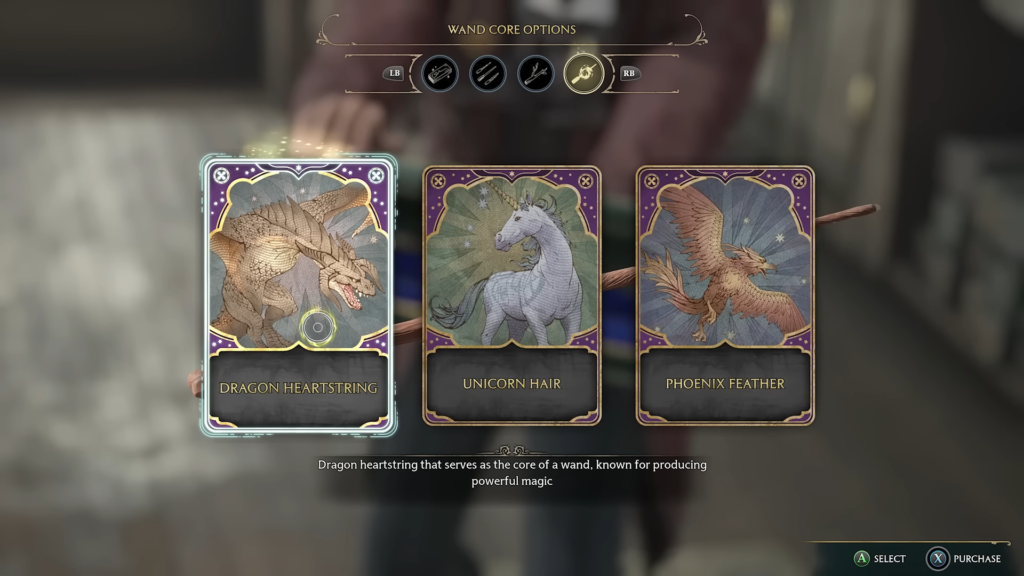The height and width of the screenshot is (576, 1024).
Task: Click top-left cross ornament on Dragon card
Action: click(221, 175)
